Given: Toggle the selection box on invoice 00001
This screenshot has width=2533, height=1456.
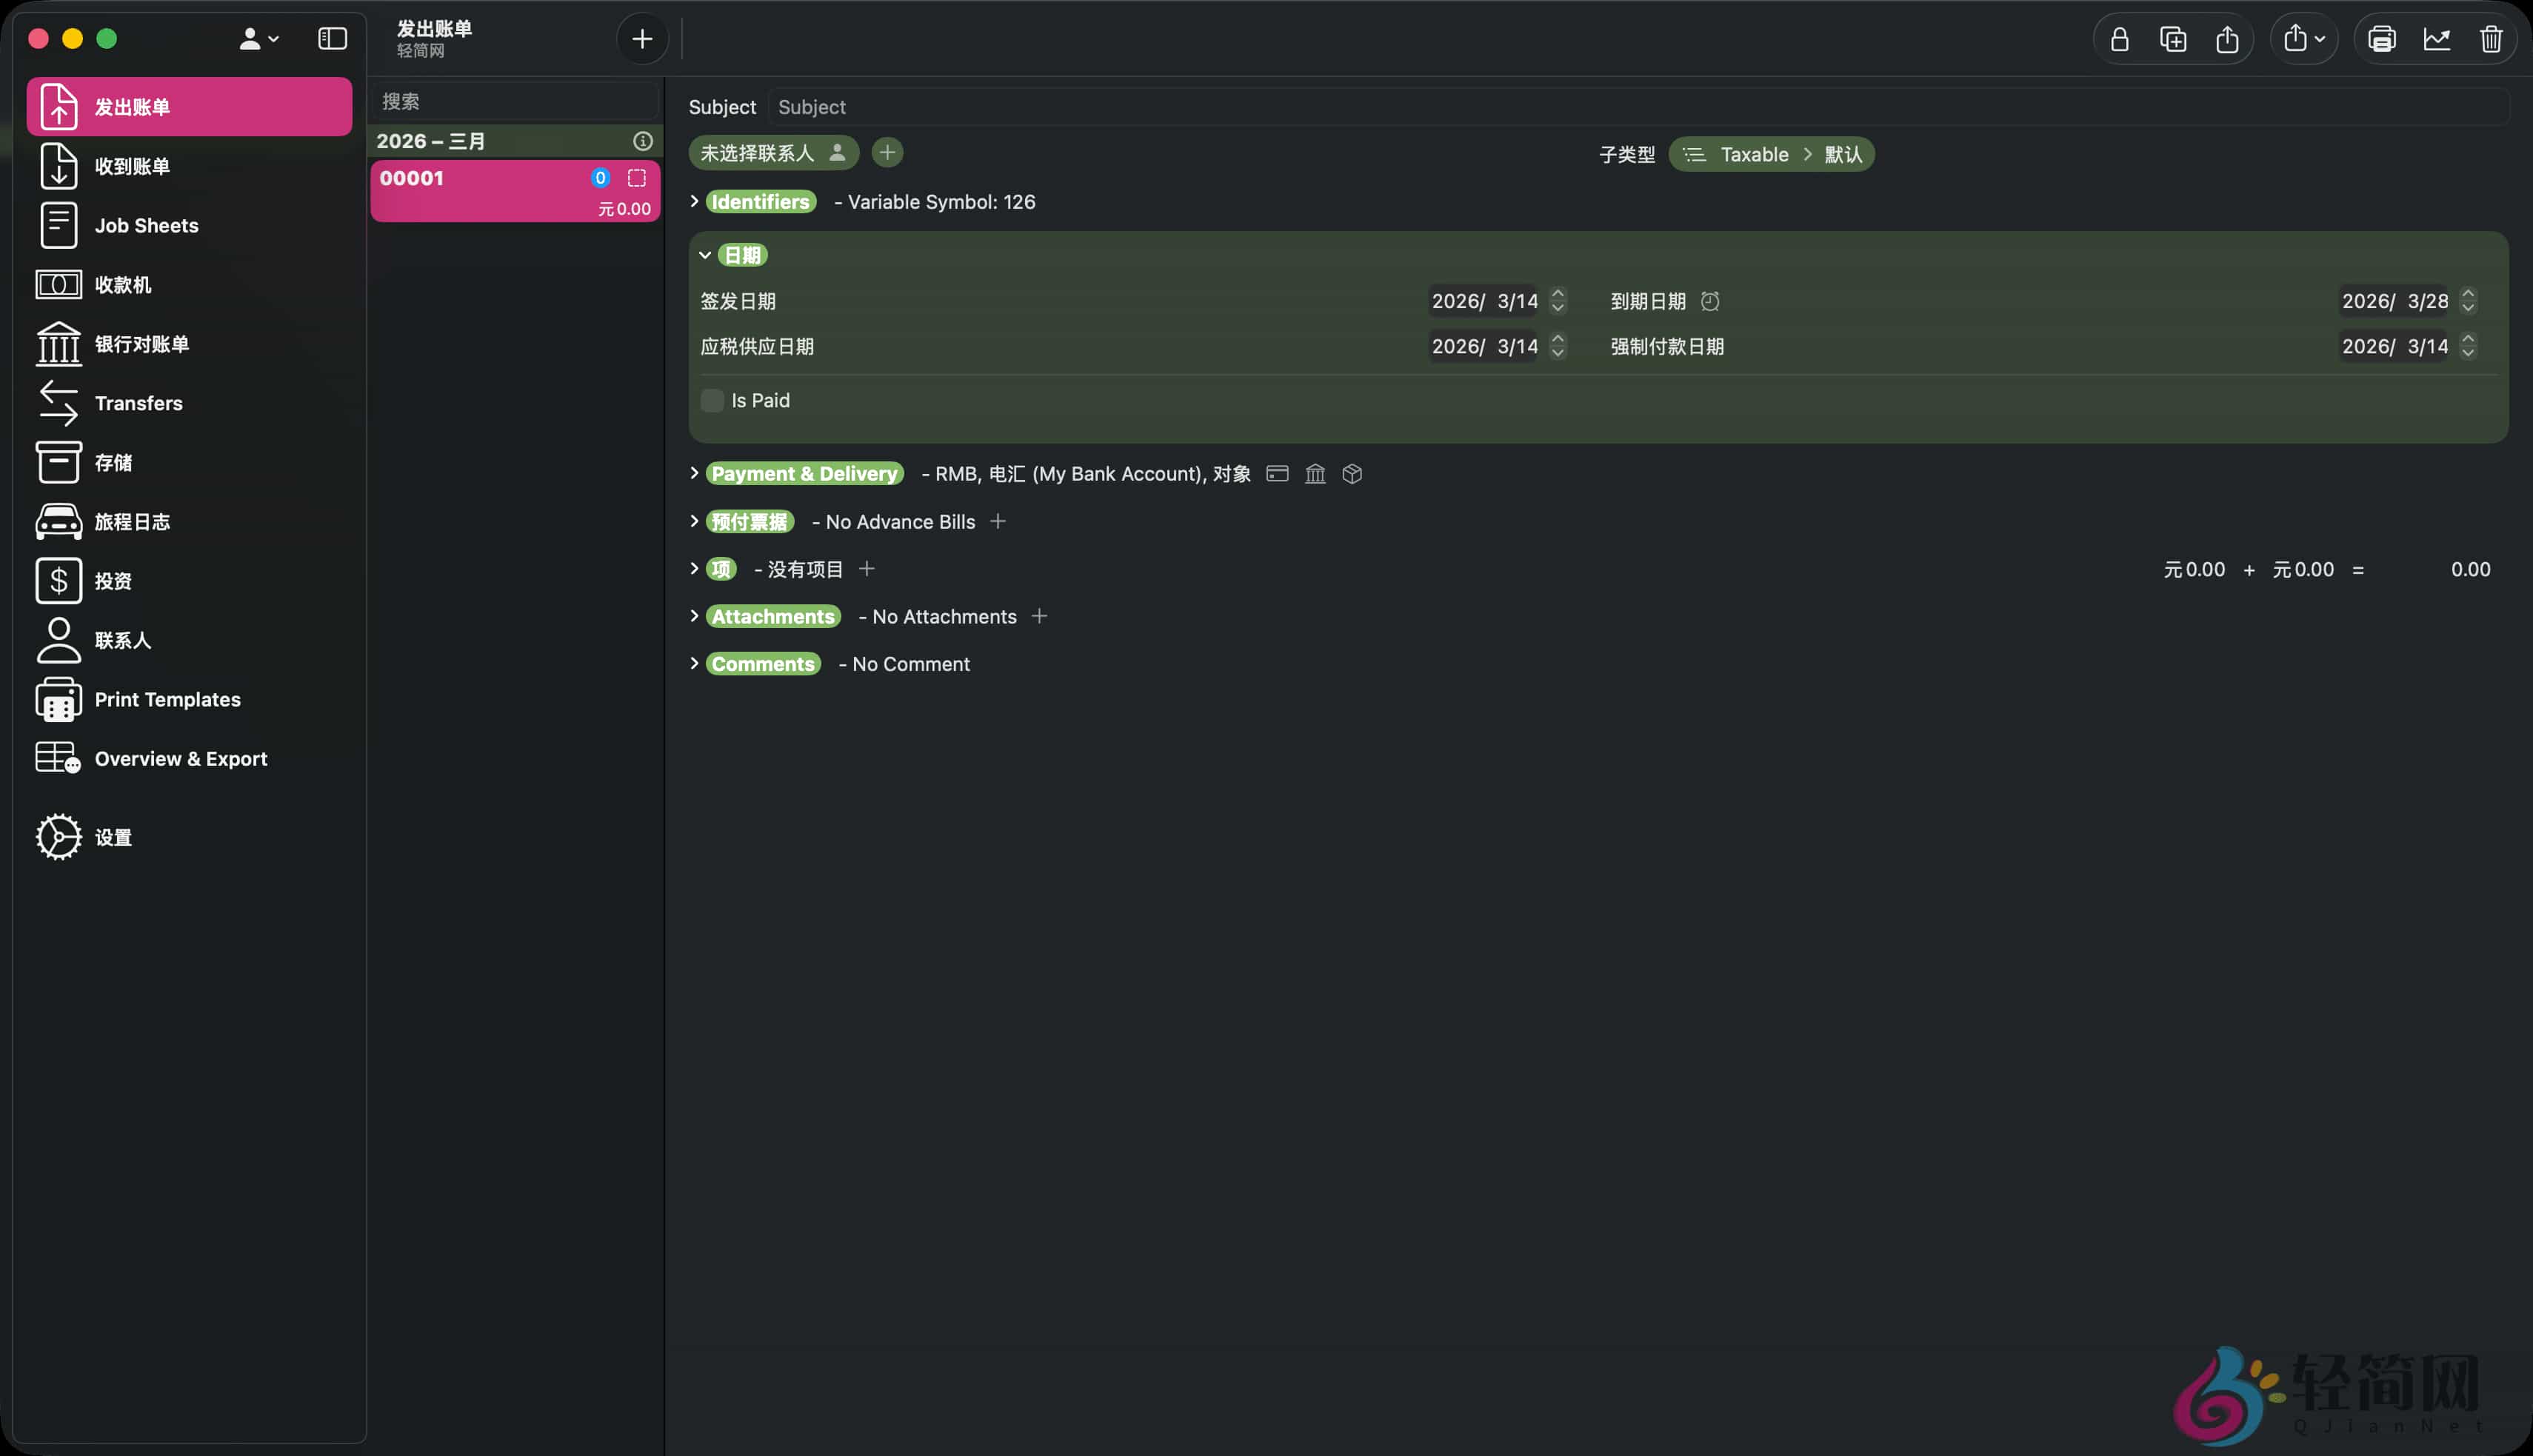Looking at the screenshot, I should (x=637, y=178).
